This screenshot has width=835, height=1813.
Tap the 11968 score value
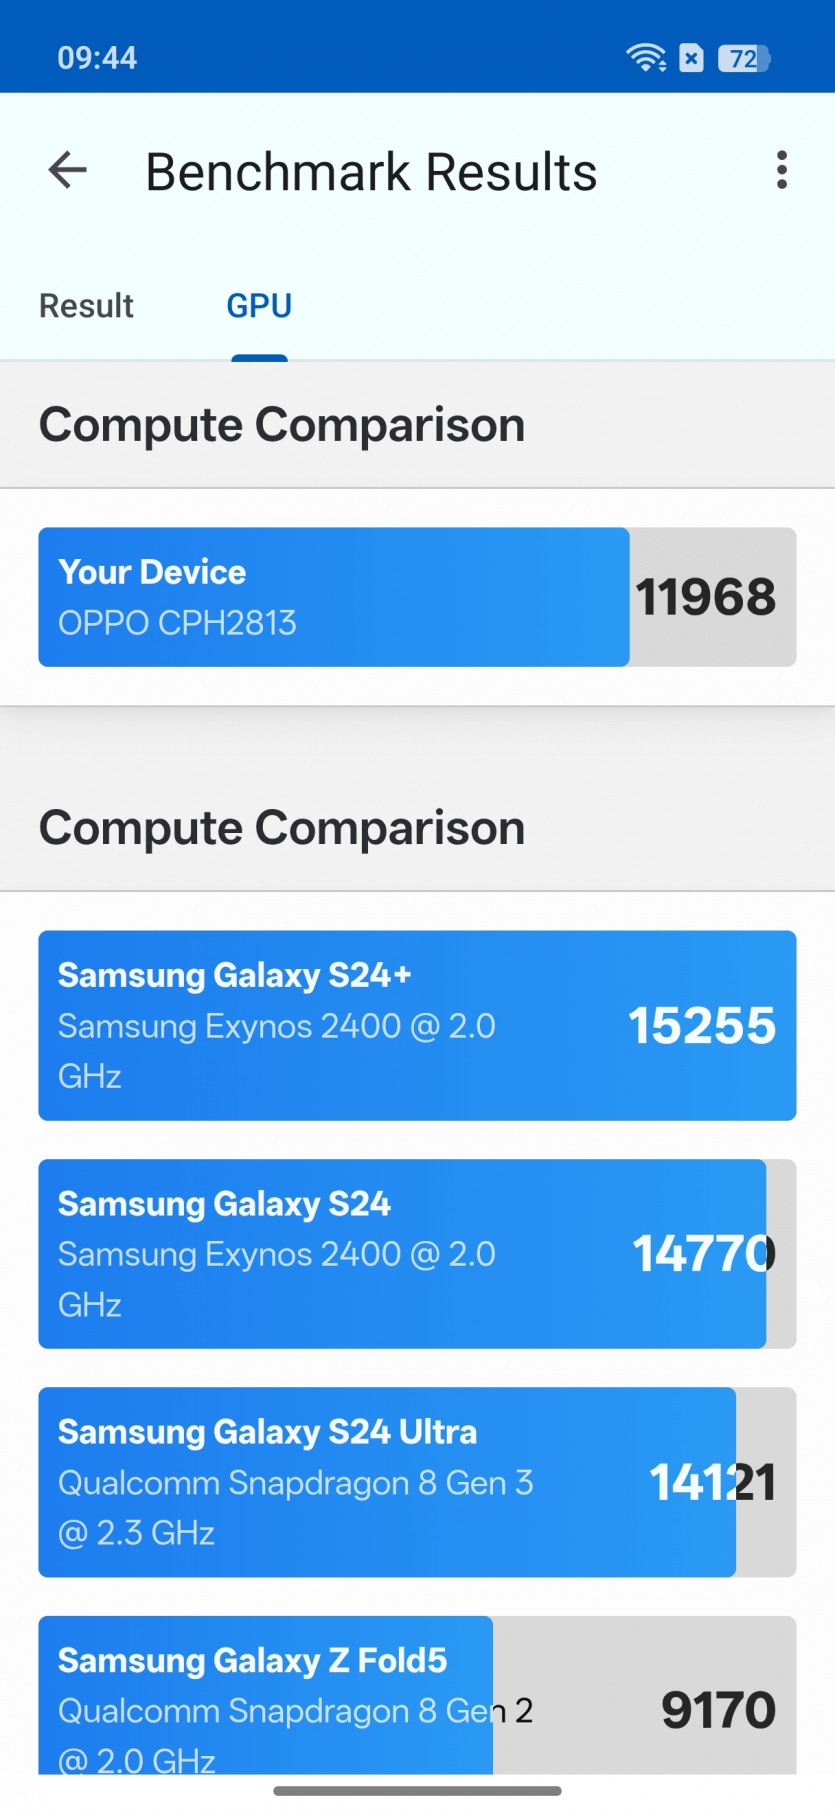coord(706,597)
